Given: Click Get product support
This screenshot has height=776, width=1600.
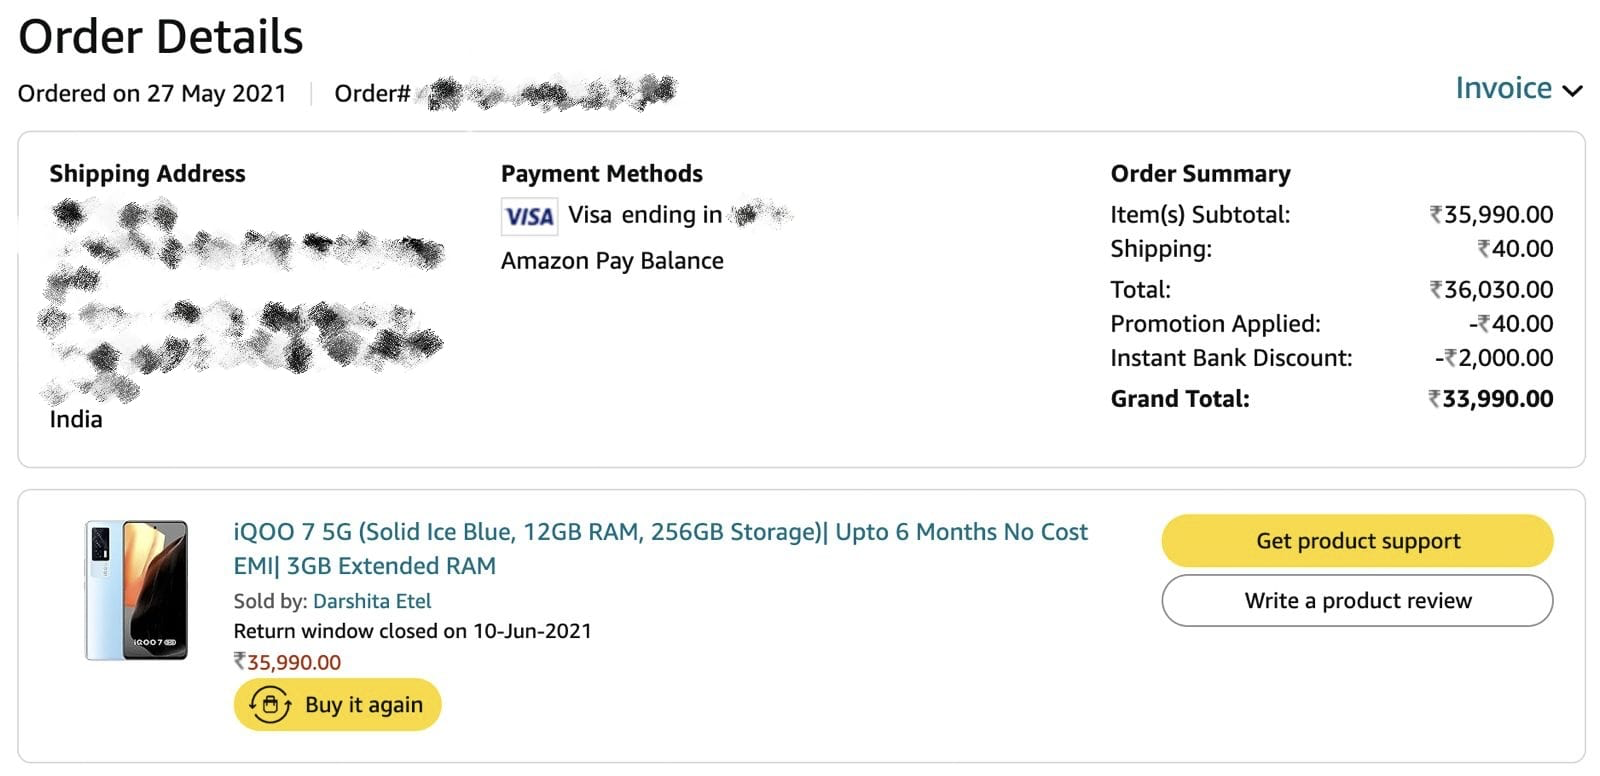Looking at the screenshot, I should [1357, 541].
